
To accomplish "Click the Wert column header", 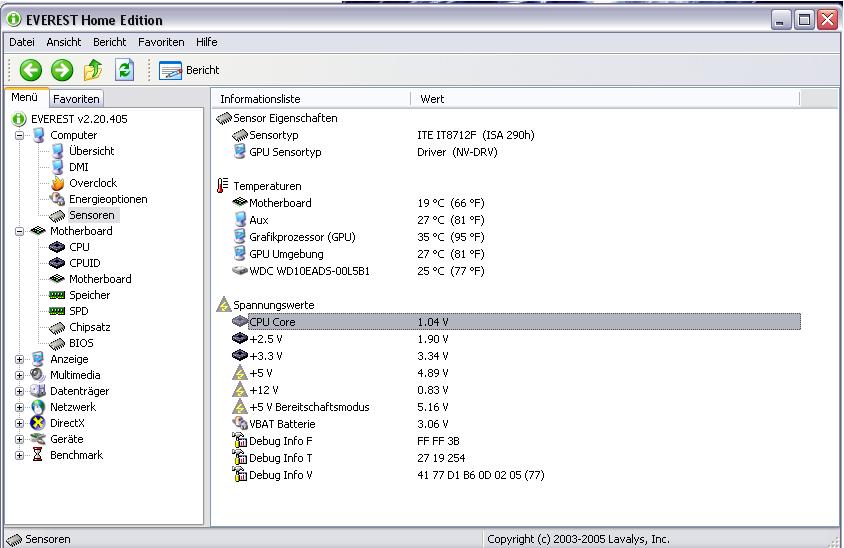I will point(606,99).
